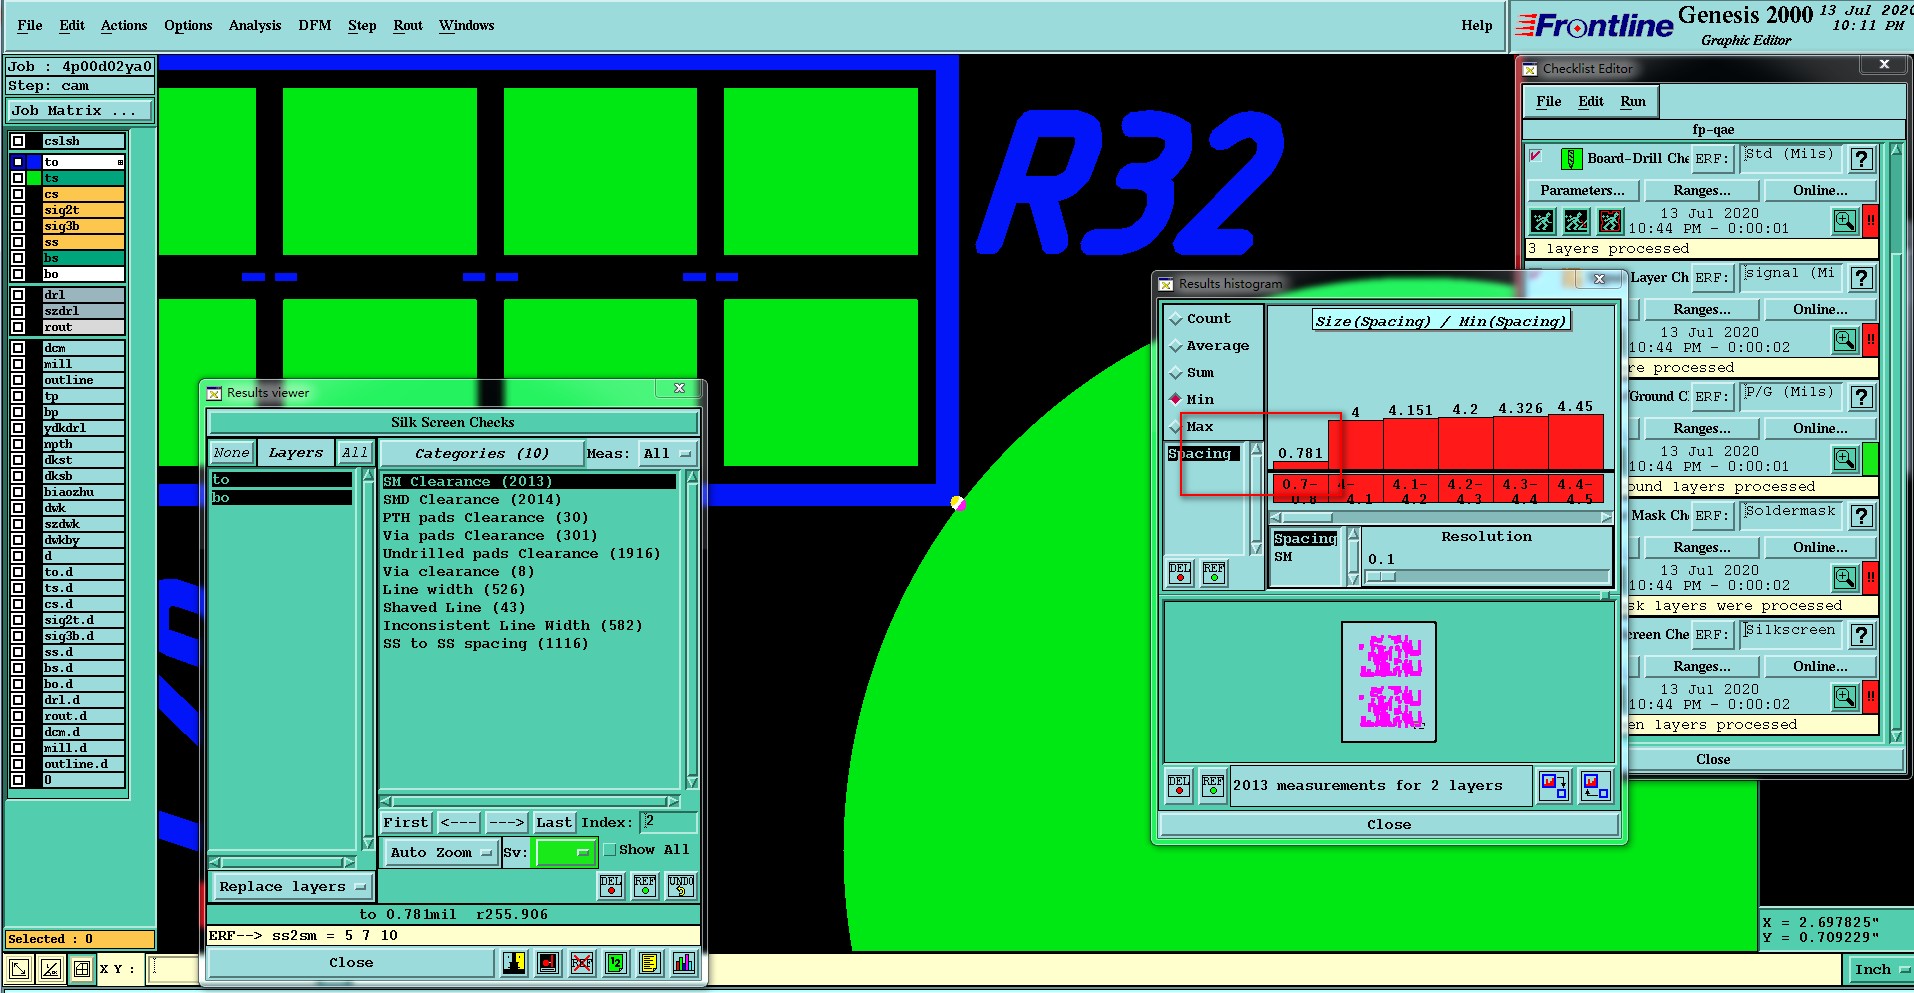1914x993 pixels.
Task: Click First button in Results viewer
Action: click(x=406, y=822)
